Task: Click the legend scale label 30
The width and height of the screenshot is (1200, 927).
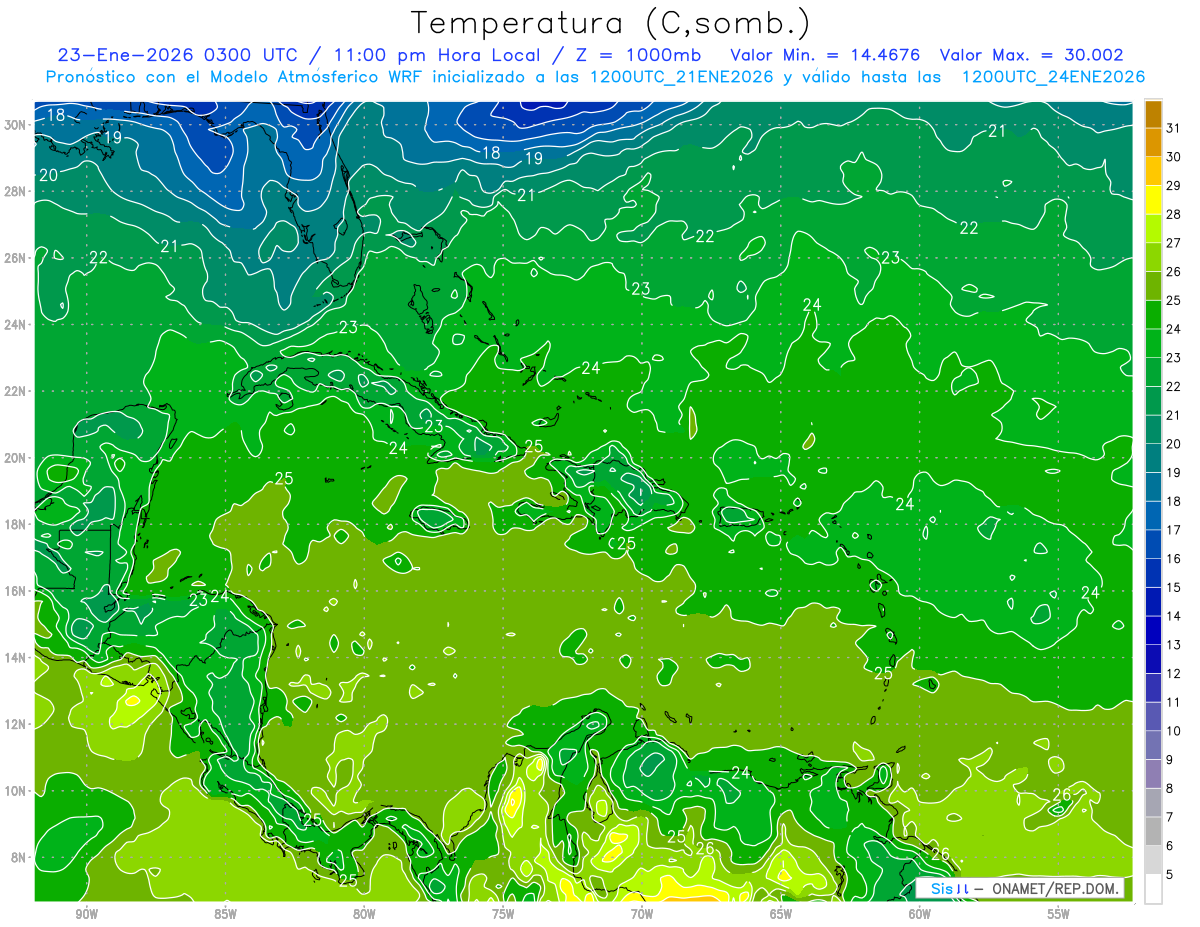Action: [x=1174, y=156]
